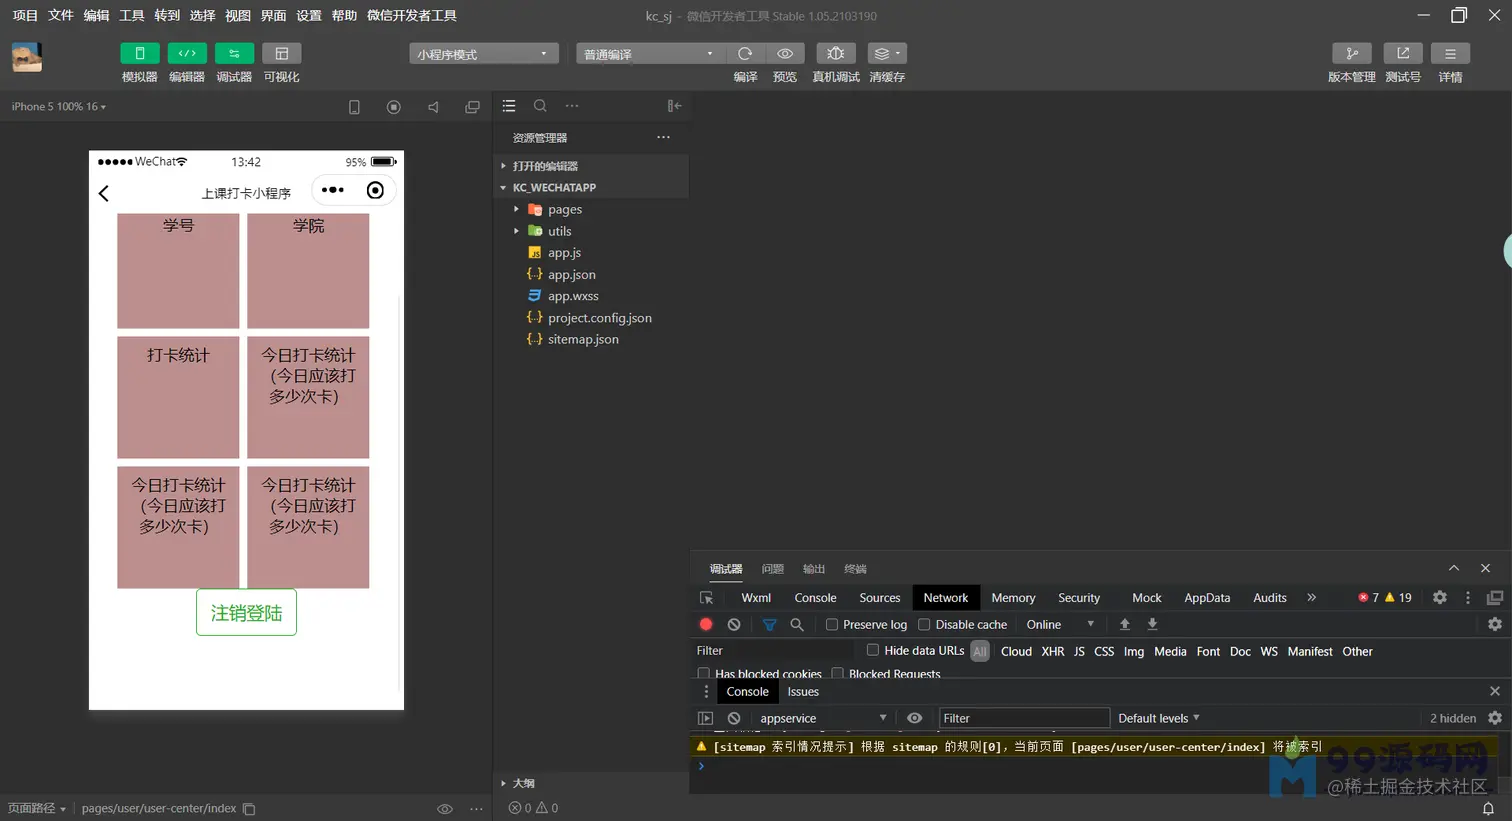
Task: Open the 小程序模式 mode dropdown
Action: tap(483, 54)
